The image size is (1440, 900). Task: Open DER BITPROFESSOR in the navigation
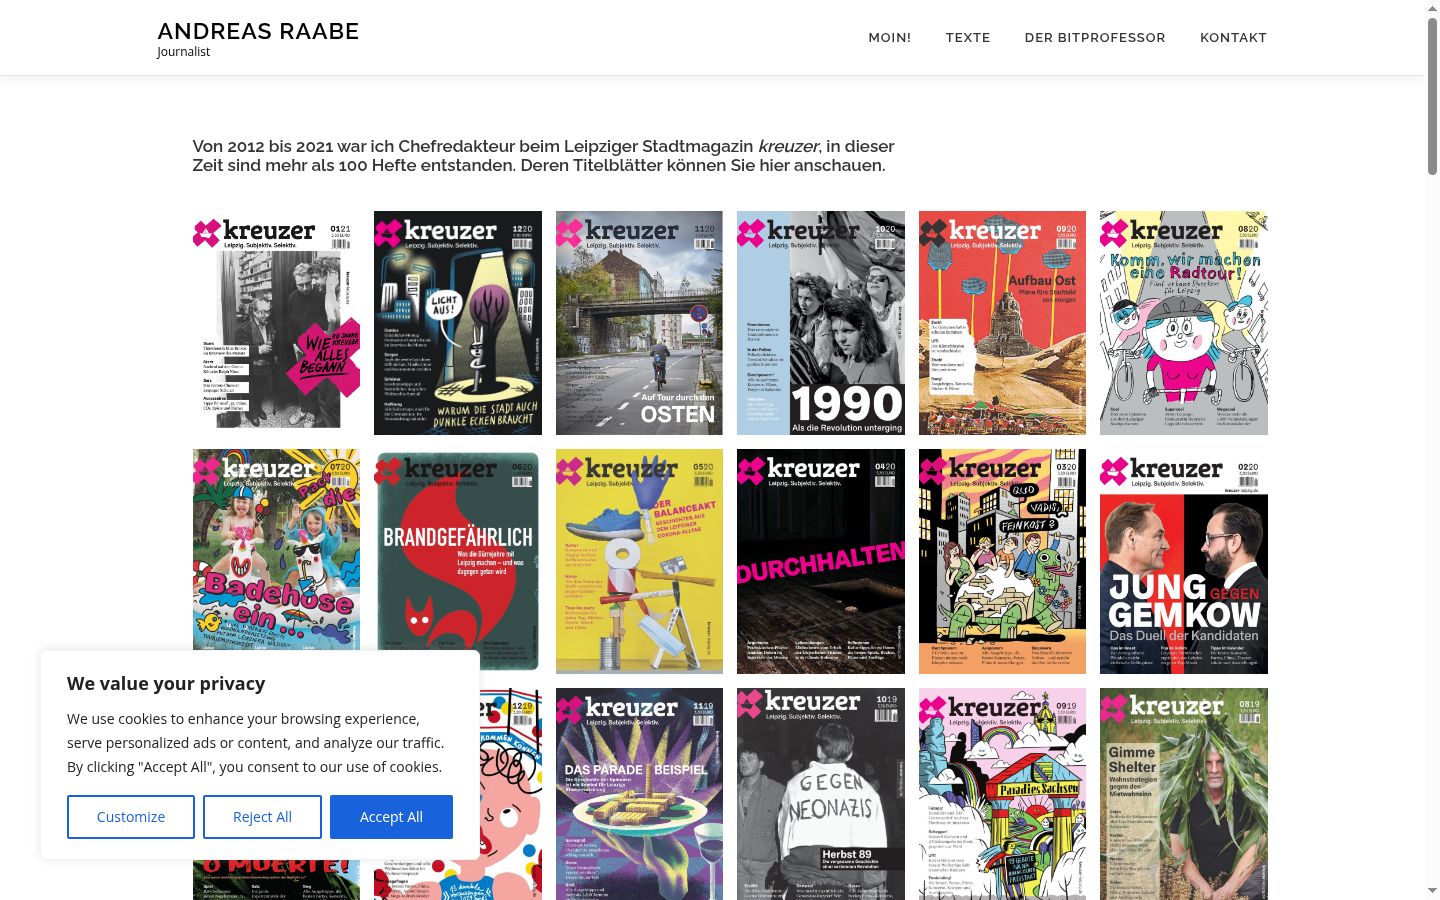click(1095, 37)
